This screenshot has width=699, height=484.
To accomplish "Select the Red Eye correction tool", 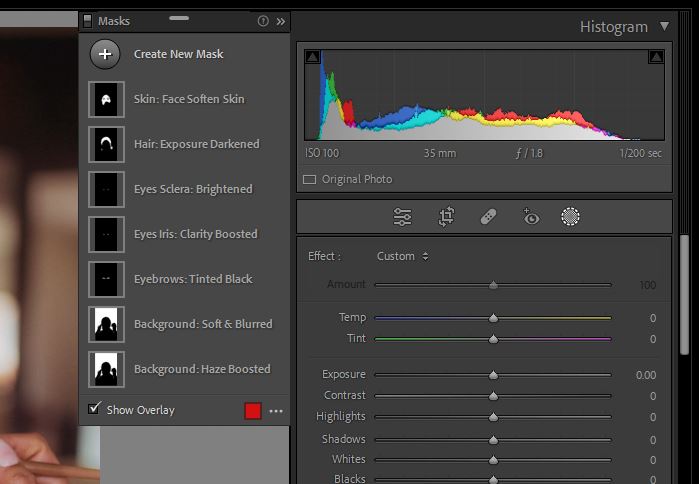I will (x=530, y=216).
